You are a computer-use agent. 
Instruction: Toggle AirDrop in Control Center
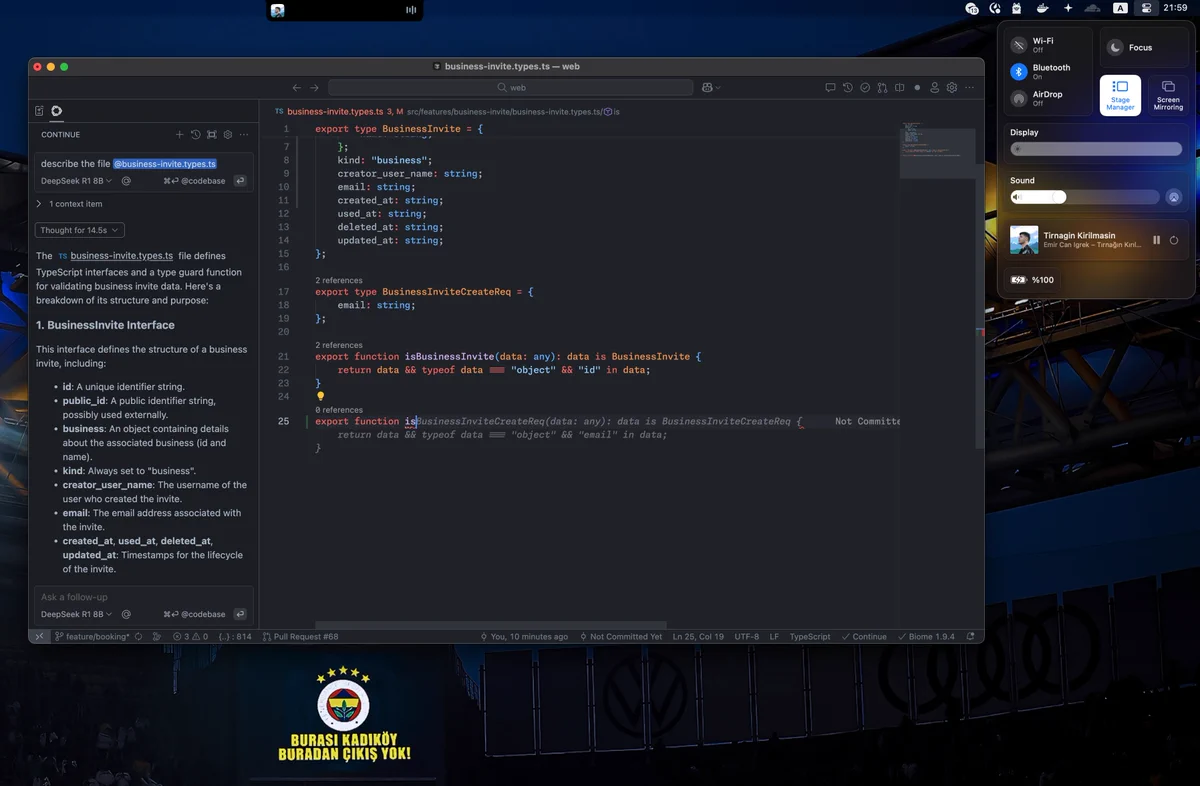(x=1019, y=98)
